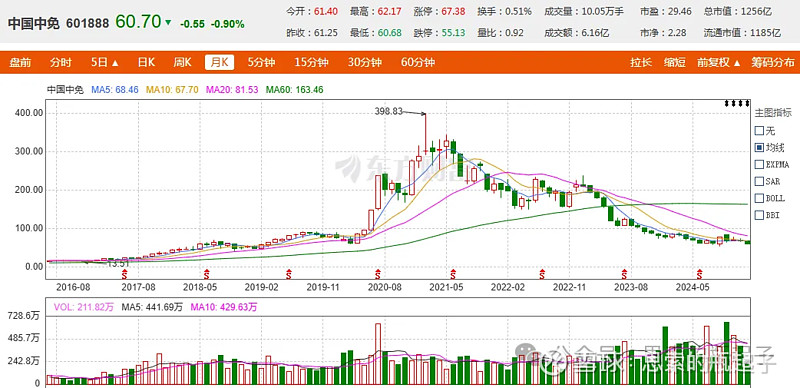The width and height of the screenshot is (800, 388).
Task: Click the red S marker near 2018-05
Action: tap(207, 273)
